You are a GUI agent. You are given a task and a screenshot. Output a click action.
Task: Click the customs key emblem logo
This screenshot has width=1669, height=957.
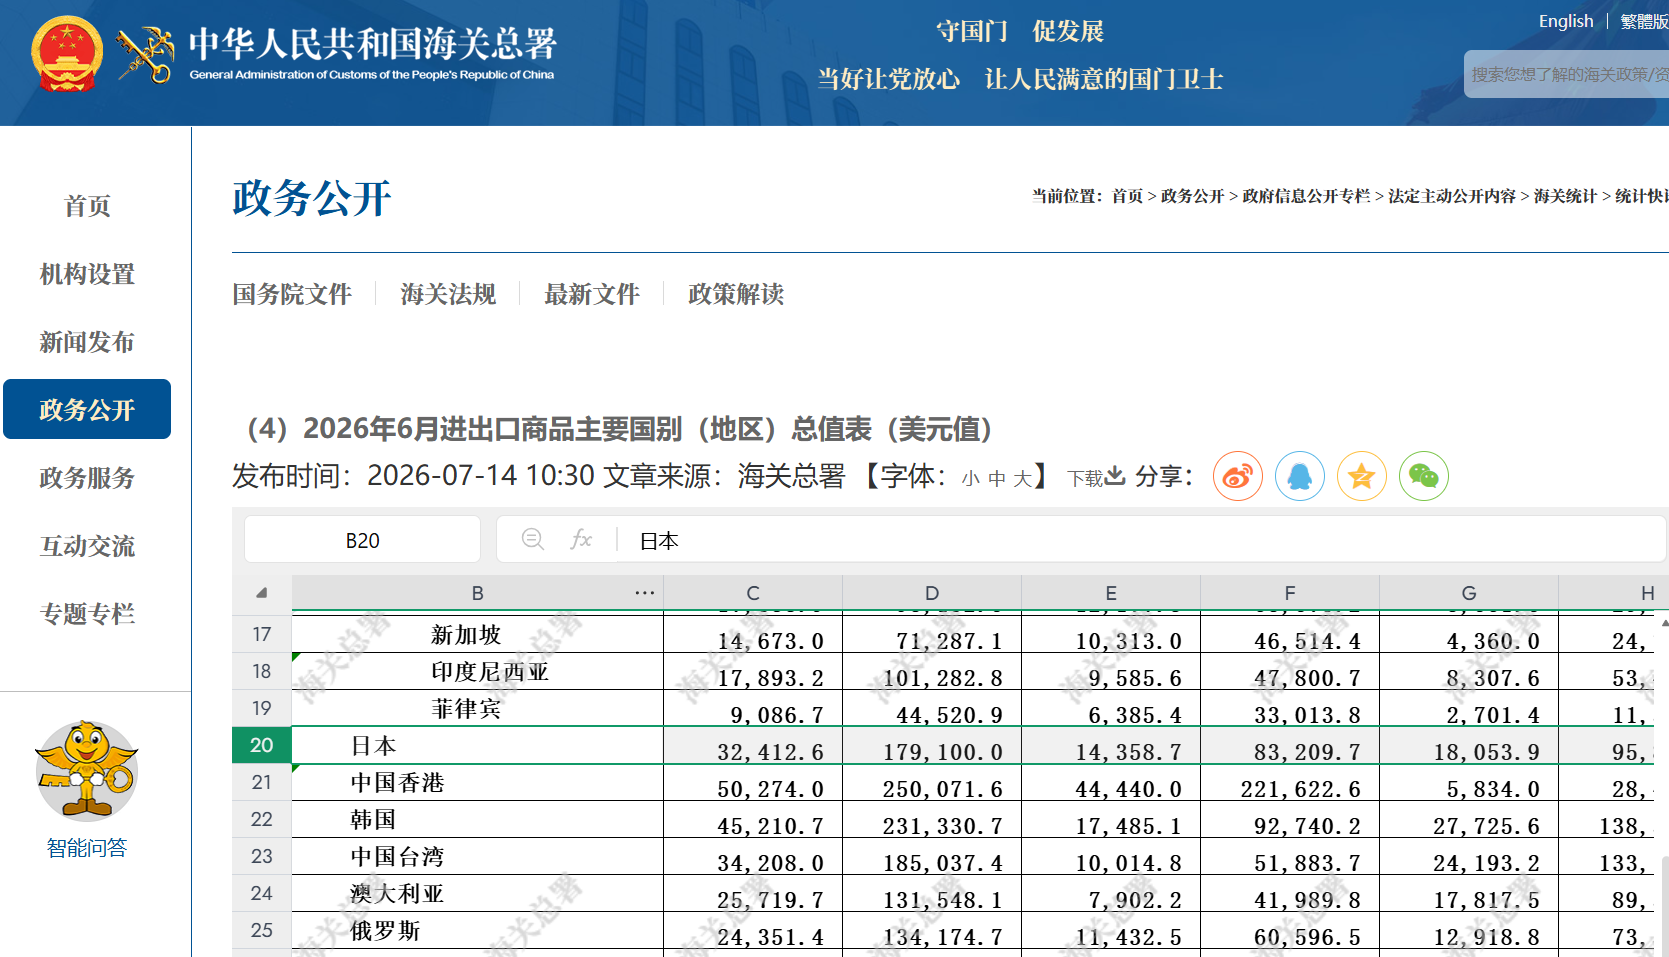click(146, 55)
